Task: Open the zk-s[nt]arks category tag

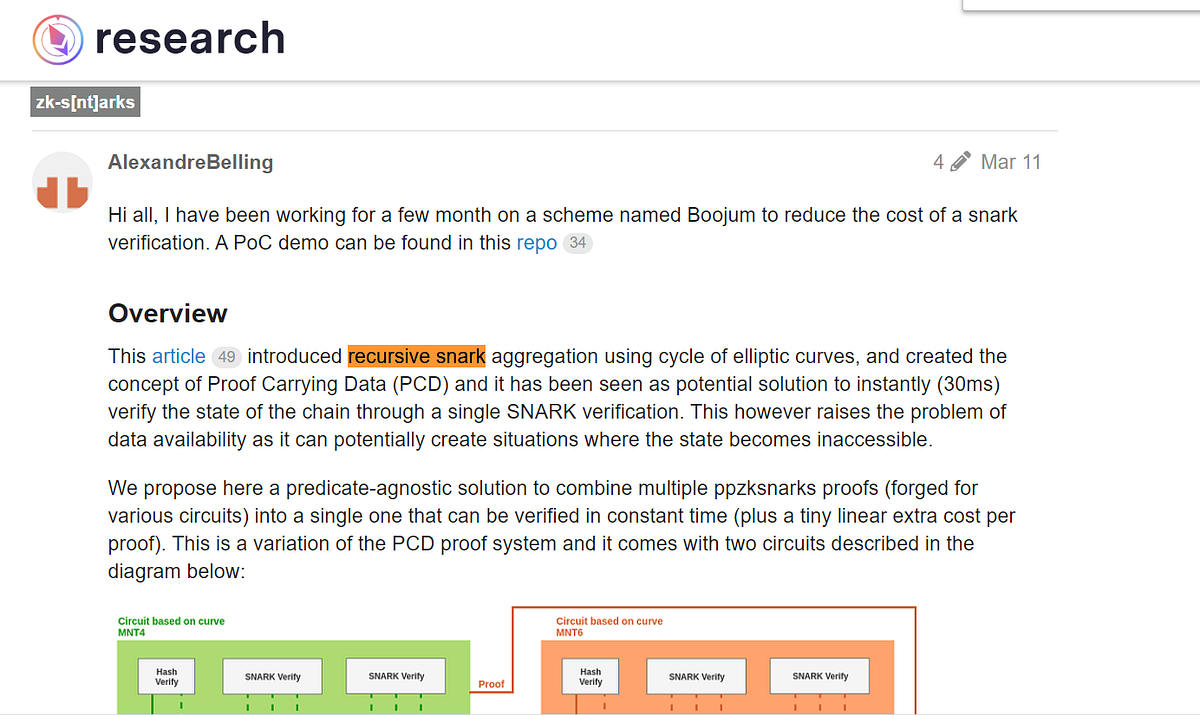Action: (85, 101)
